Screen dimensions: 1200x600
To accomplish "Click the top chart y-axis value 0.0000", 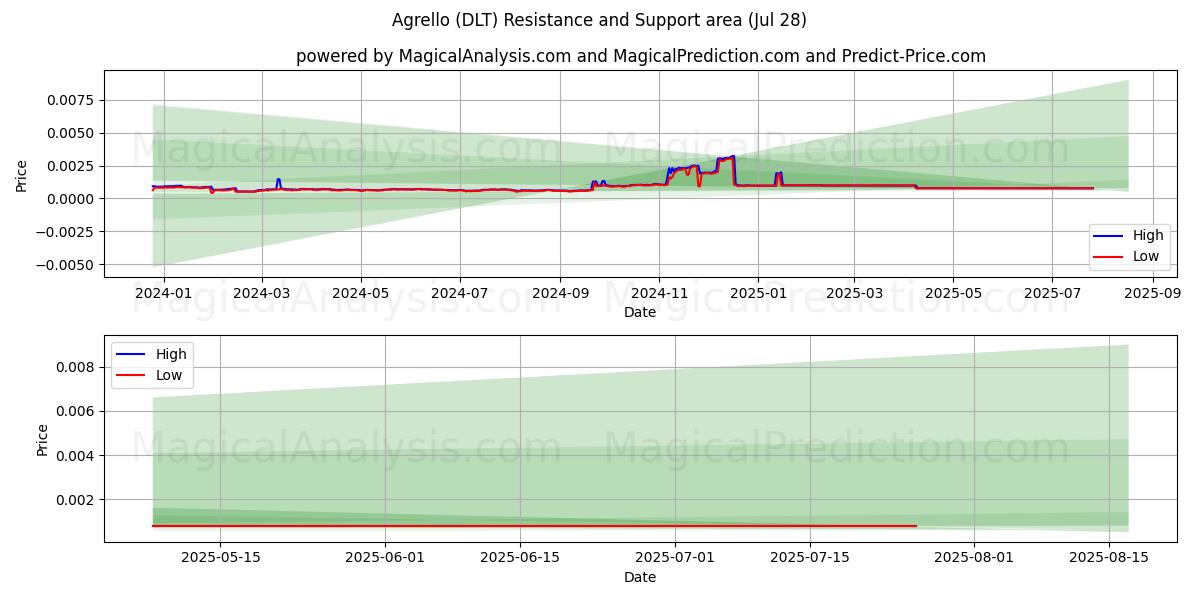I will [x=72, y=199].
